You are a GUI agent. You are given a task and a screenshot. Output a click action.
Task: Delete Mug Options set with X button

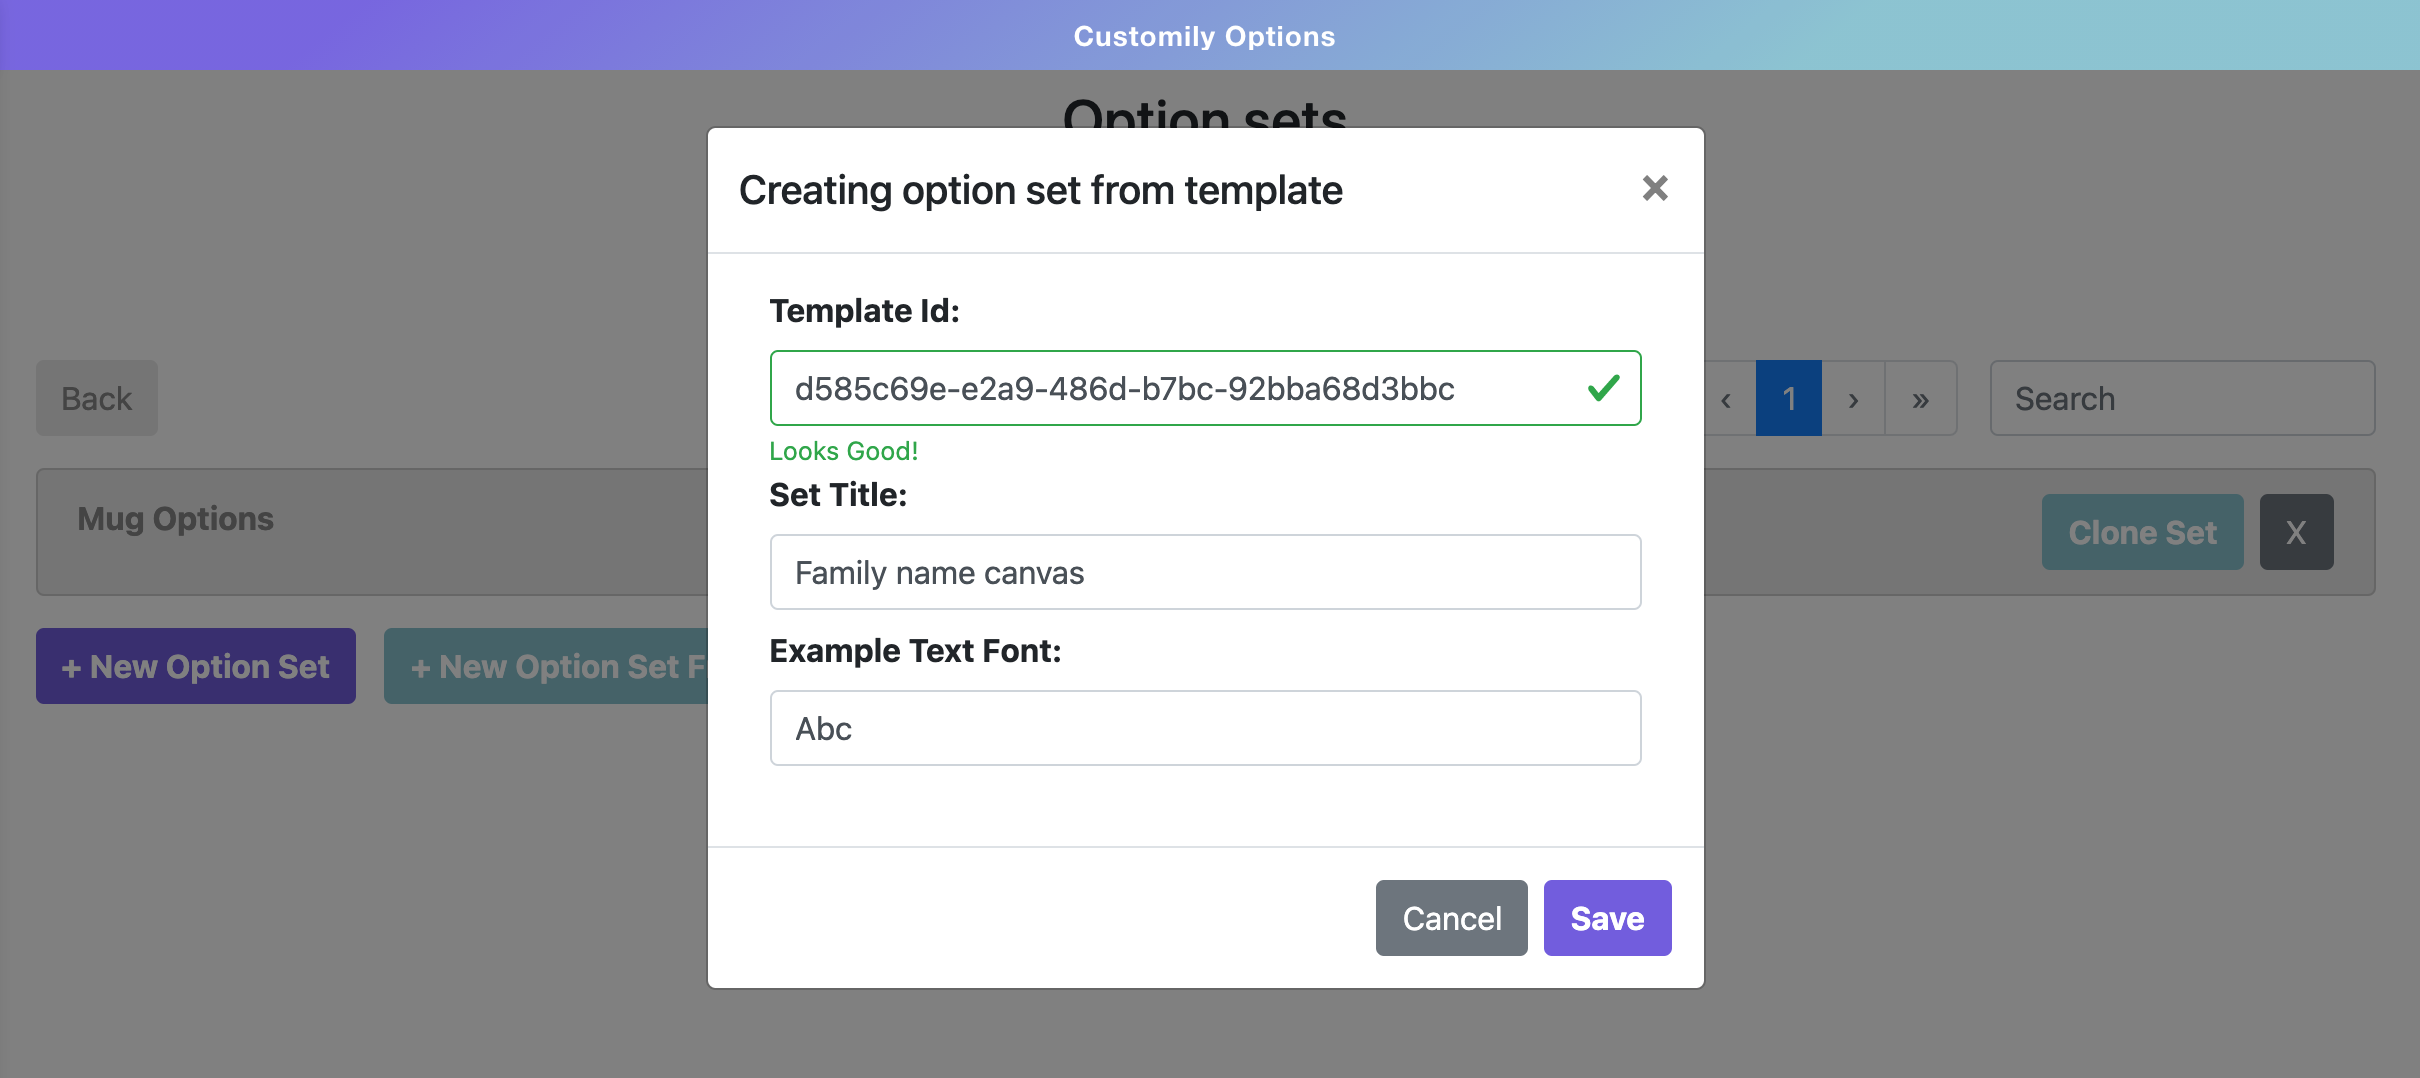2296,532
